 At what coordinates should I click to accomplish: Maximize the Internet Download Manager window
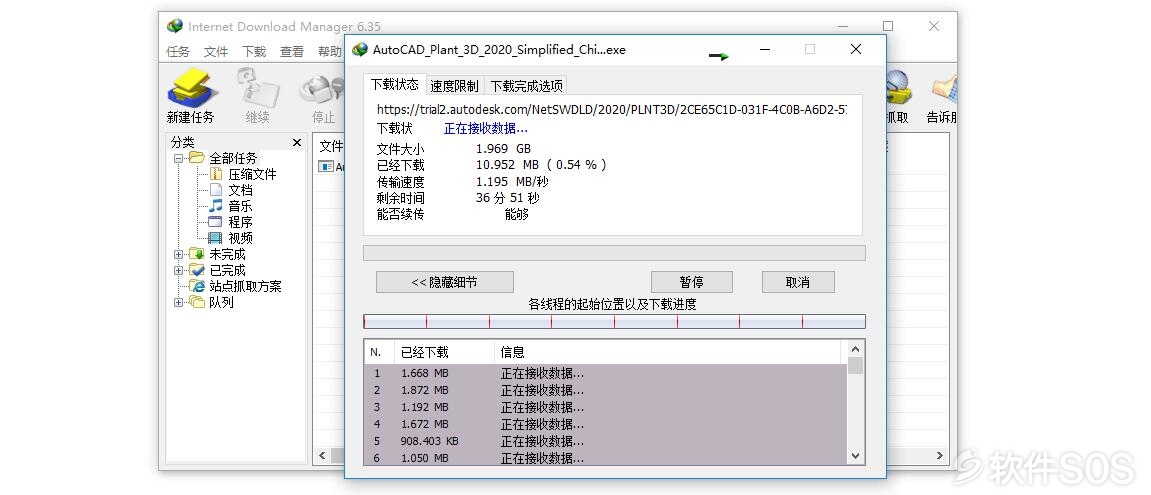click(x=888, y=26)
